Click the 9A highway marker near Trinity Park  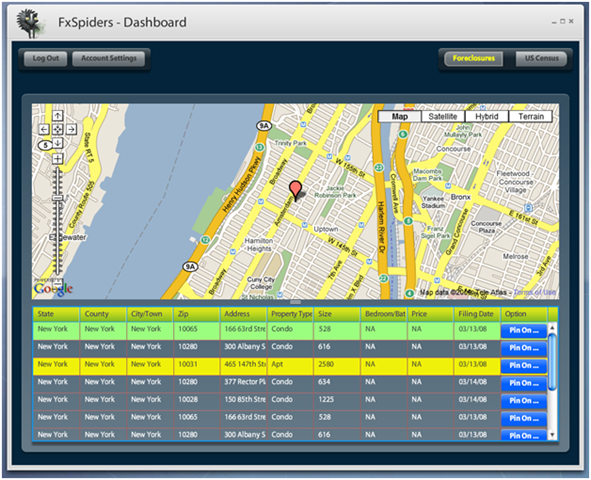click(263, 126)
